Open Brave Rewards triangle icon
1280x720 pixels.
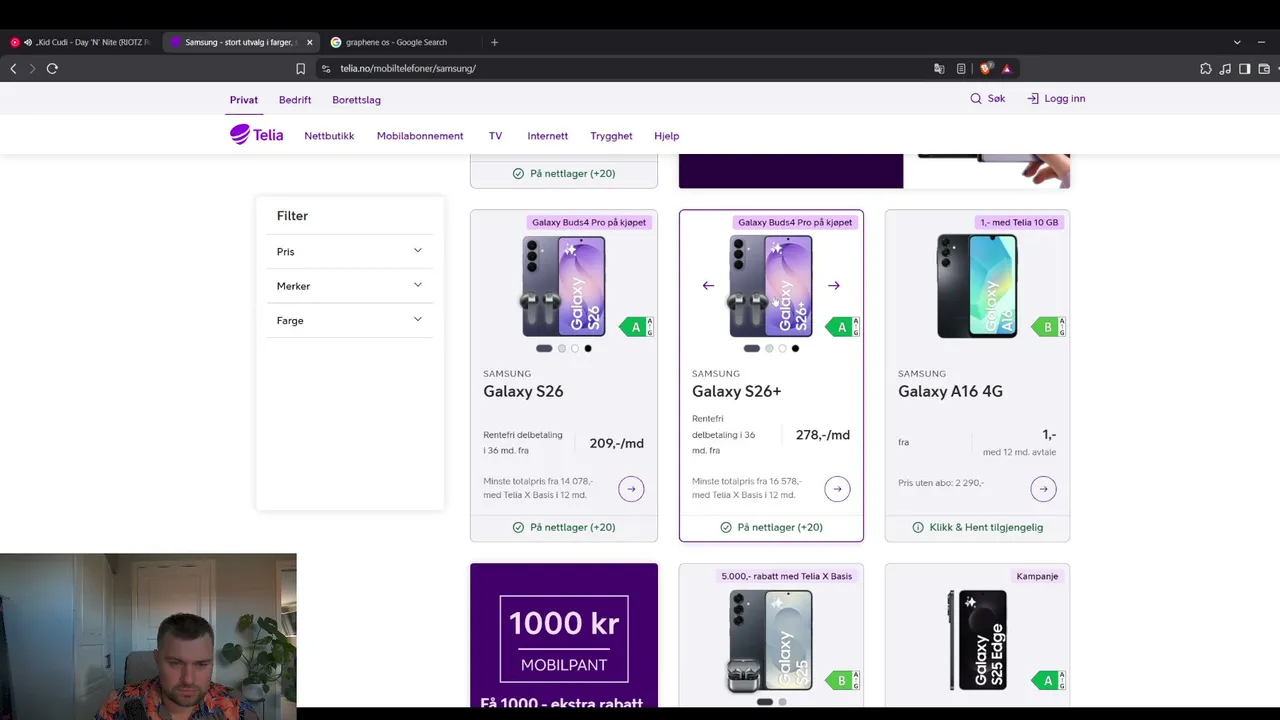(x=1007, y=69)
